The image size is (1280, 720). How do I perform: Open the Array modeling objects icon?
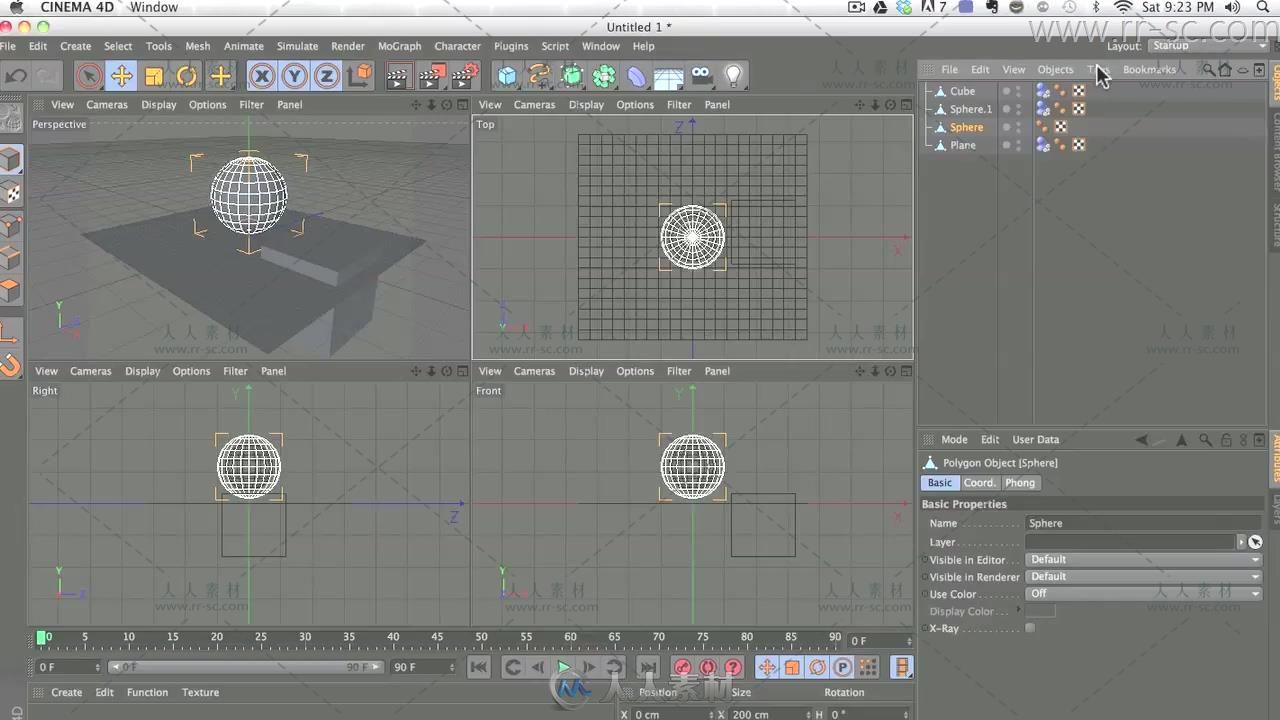604,76
